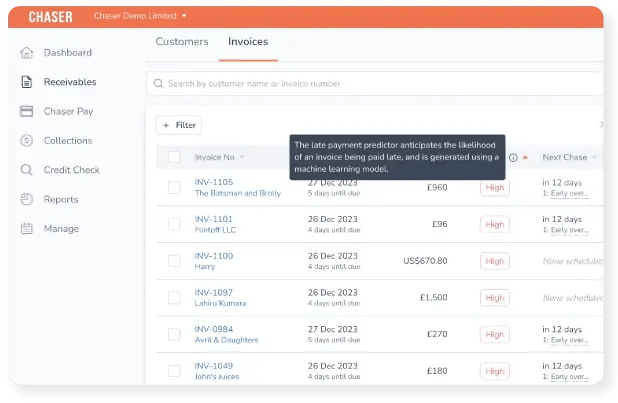
Task: Click the Credit Check magnifier icon
Action: [26, 170]
